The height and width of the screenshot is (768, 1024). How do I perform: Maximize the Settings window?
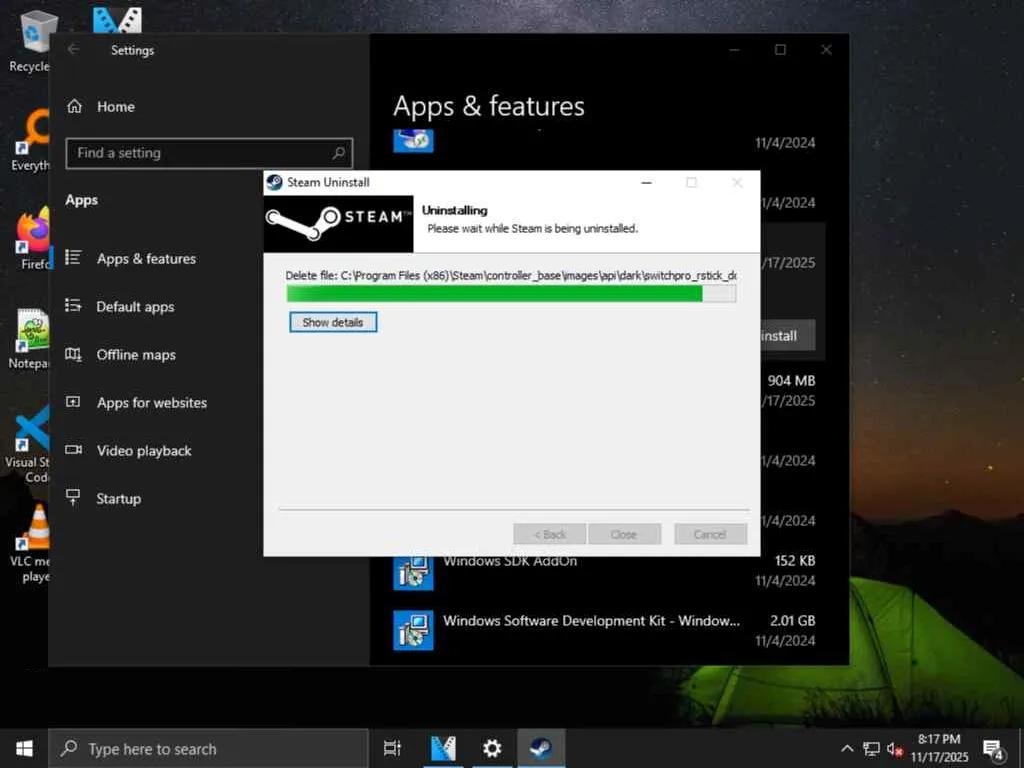[780, 50]
